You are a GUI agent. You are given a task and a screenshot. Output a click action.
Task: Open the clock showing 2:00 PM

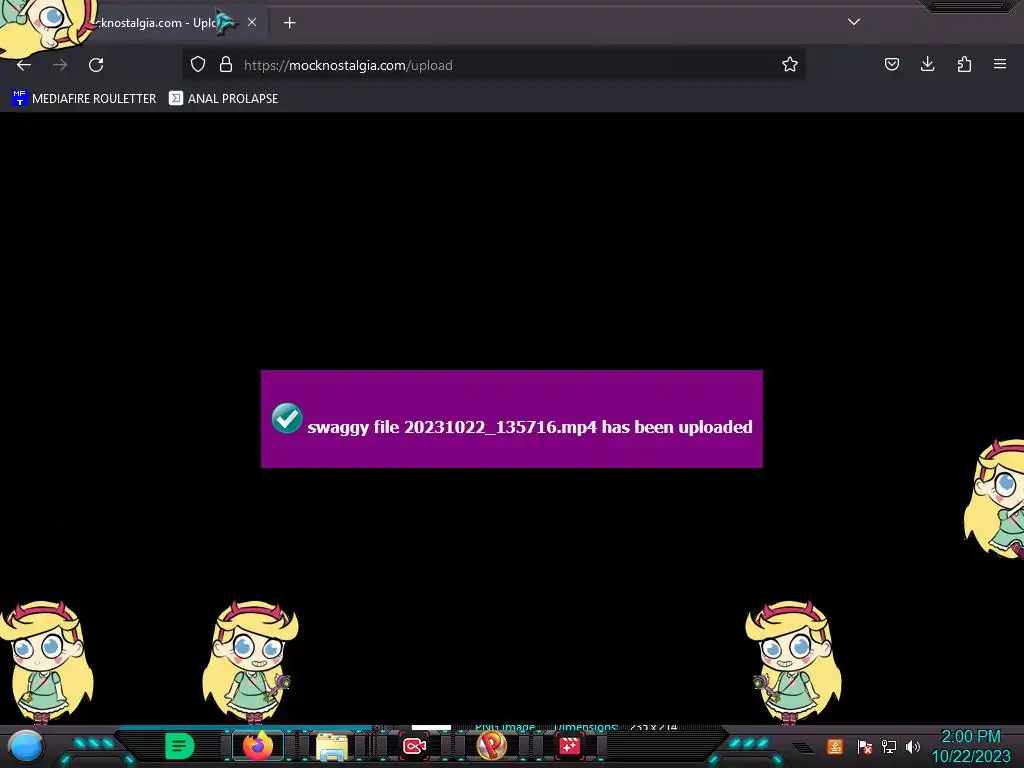tap(970, 746)
